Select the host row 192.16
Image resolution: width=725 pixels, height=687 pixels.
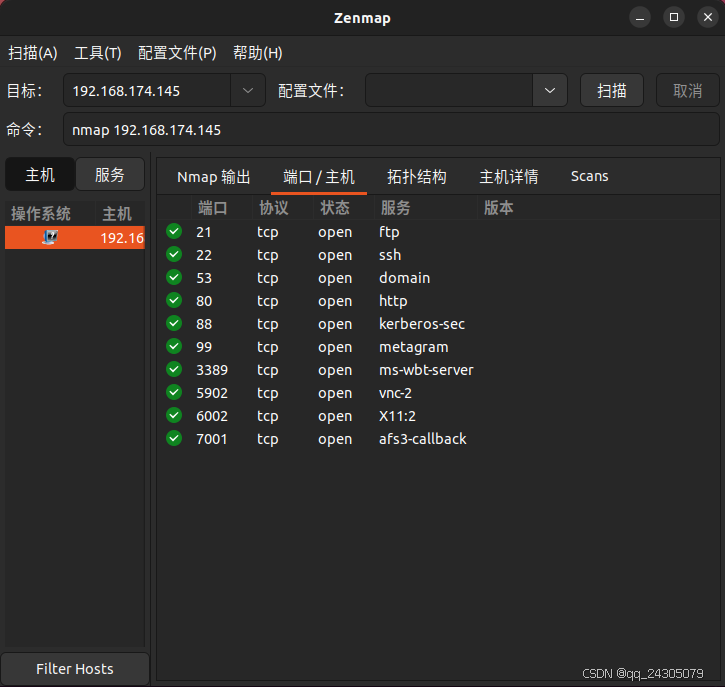click(x=75, y=238)
